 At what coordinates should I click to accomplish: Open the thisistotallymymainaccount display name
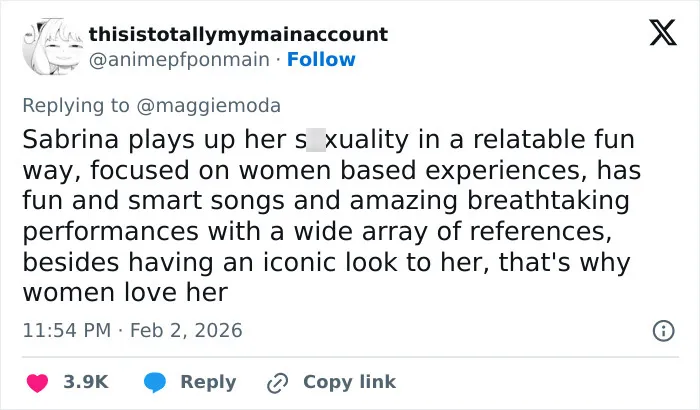[238, 34]
